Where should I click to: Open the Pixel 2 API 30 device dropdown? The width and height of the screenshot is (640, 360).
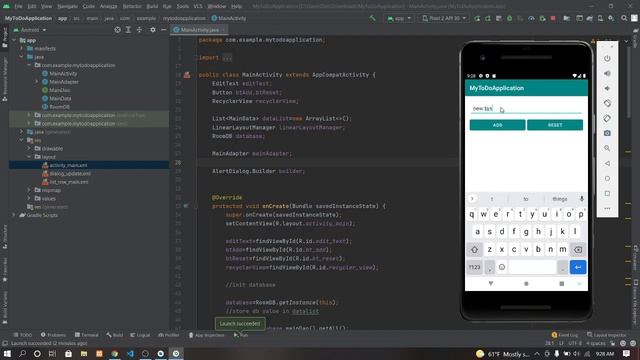(x=444, y=18)
